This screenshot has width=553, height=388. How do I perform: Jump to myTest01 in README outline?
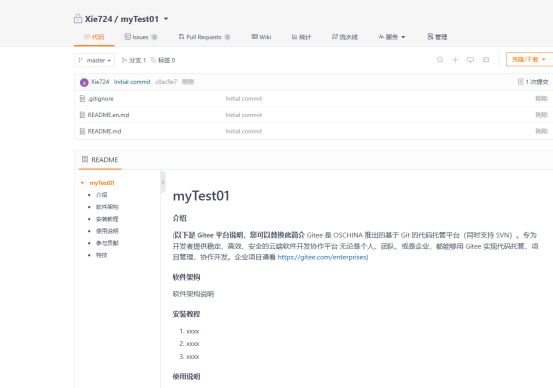click(x=102, y=183)
